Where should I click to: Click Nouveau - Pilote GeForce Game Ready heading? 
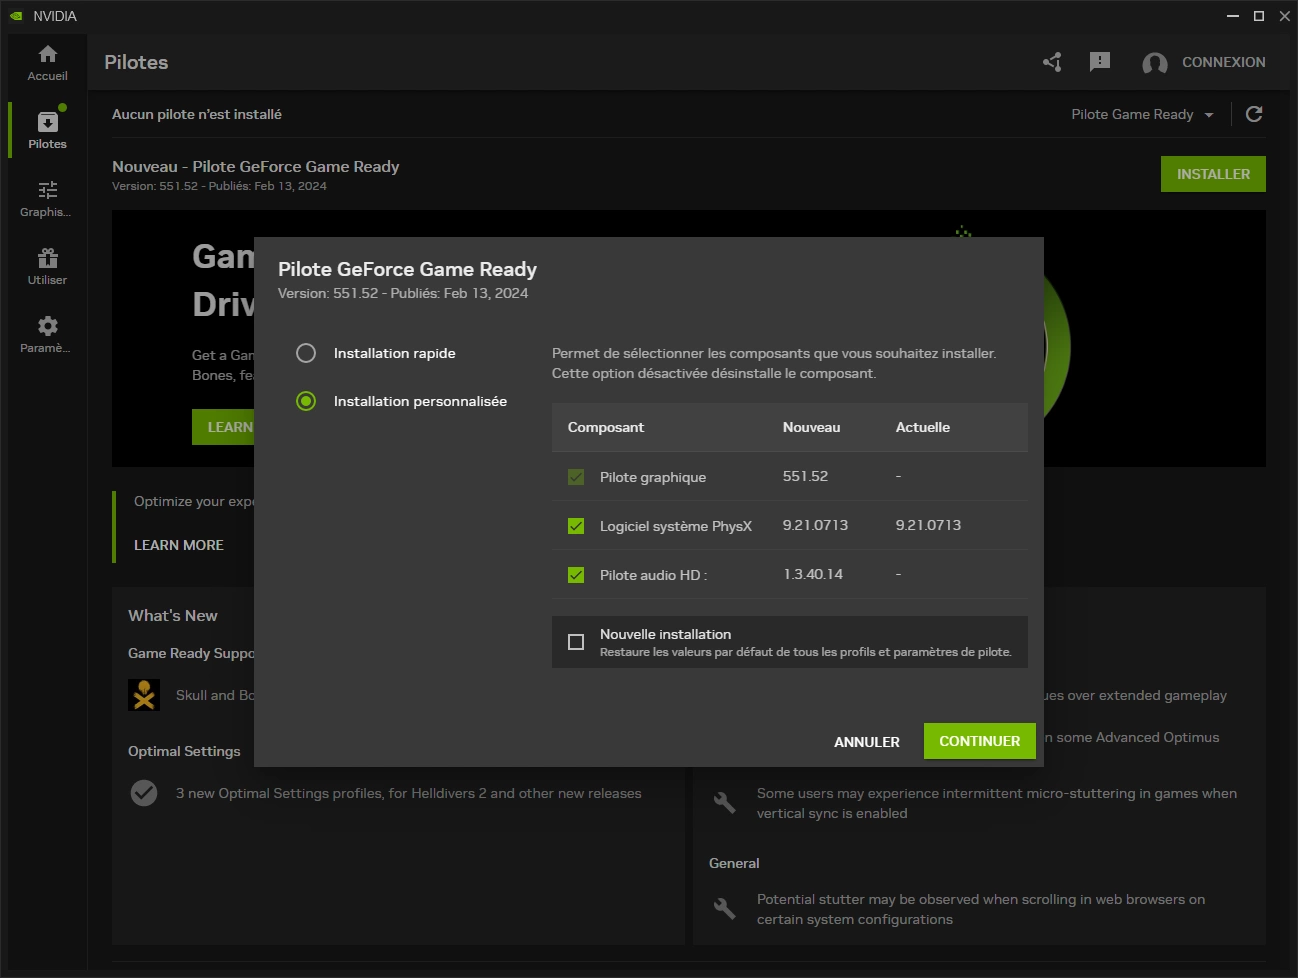point(256,166)
